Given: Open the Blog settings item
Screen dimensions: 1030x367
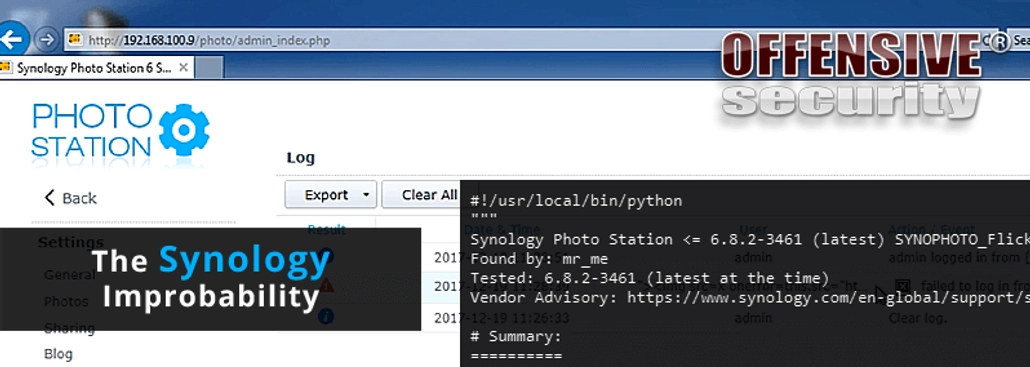Looking at the screenshot, I should [58, 354].
